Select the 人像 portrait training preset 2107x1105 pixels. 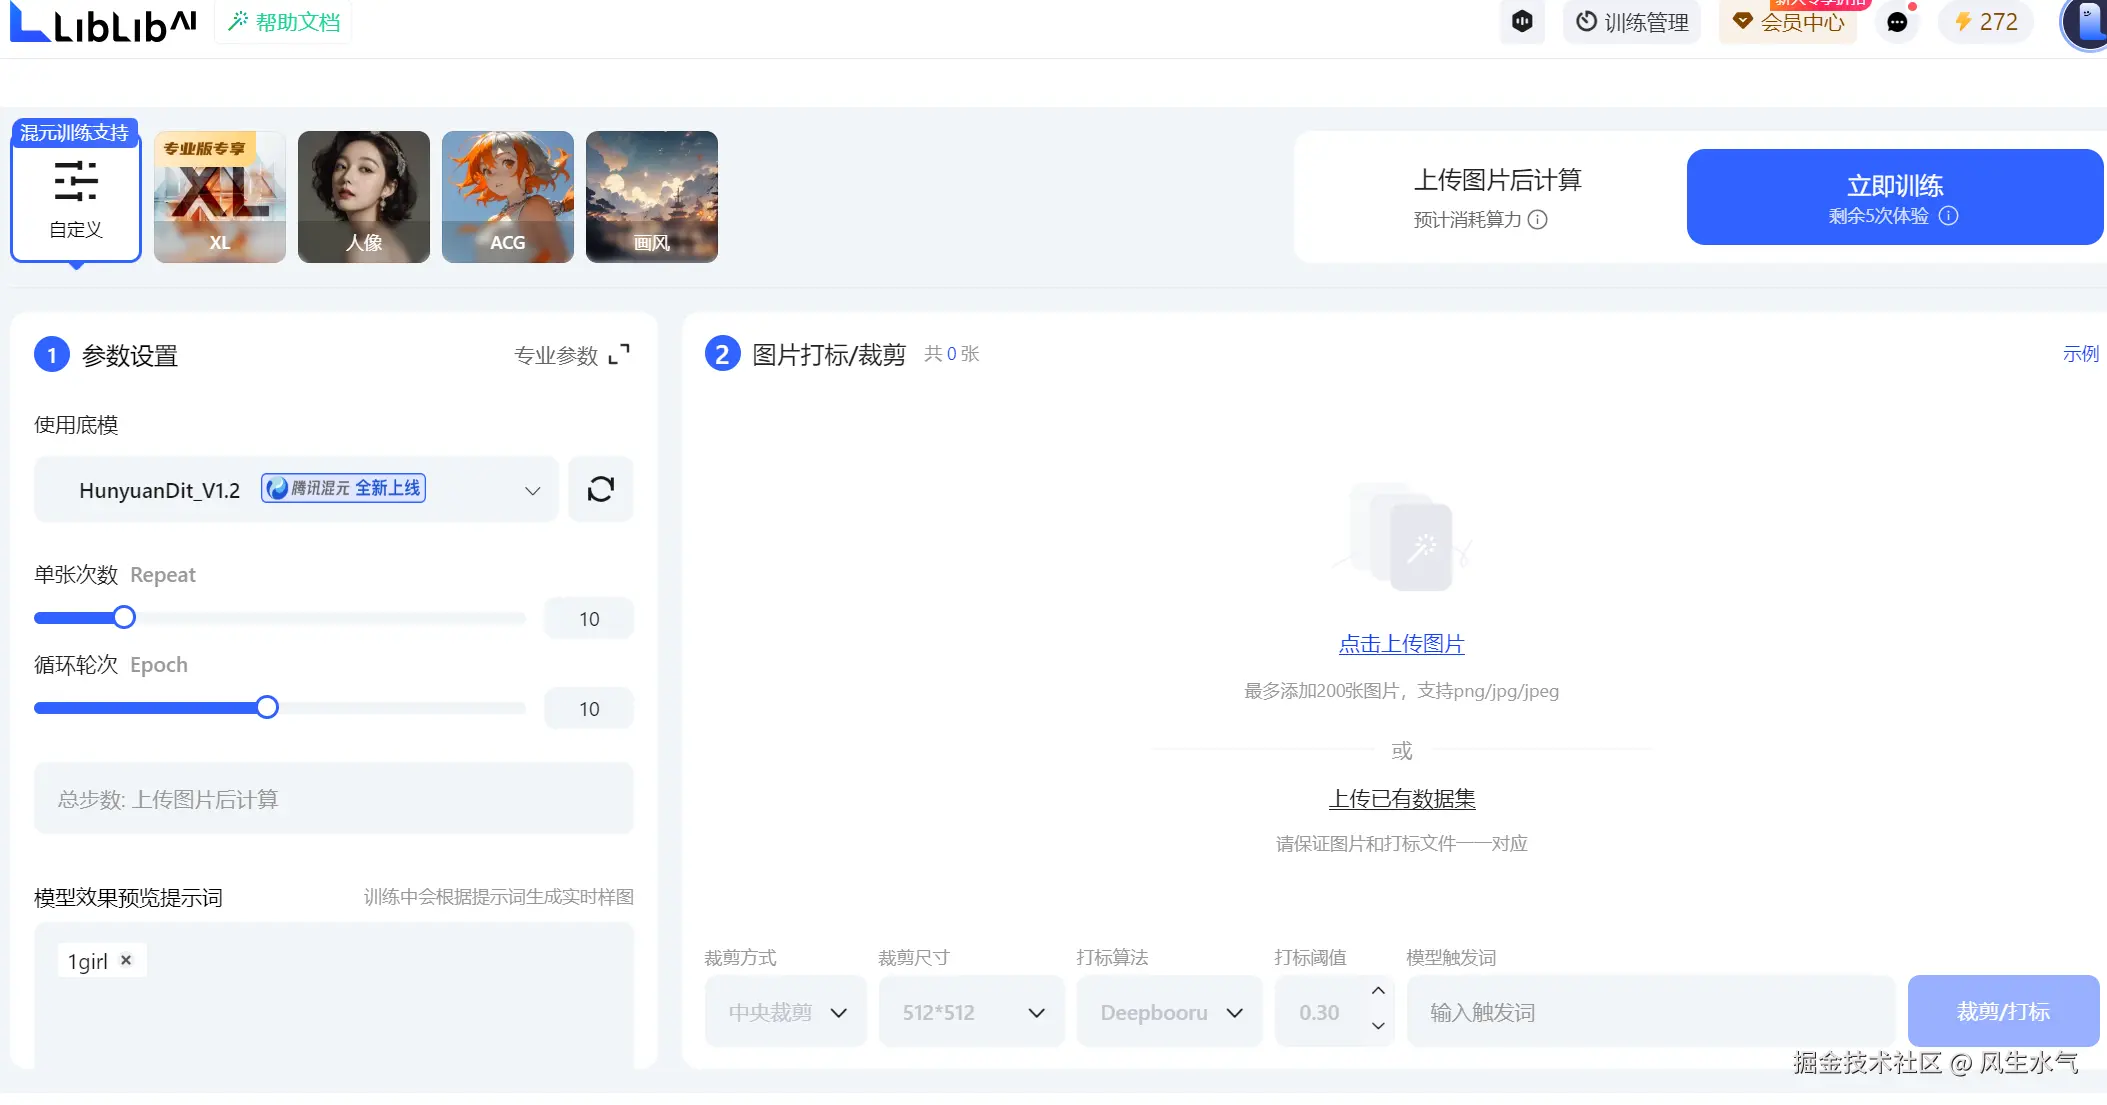[x=364, y=197]
